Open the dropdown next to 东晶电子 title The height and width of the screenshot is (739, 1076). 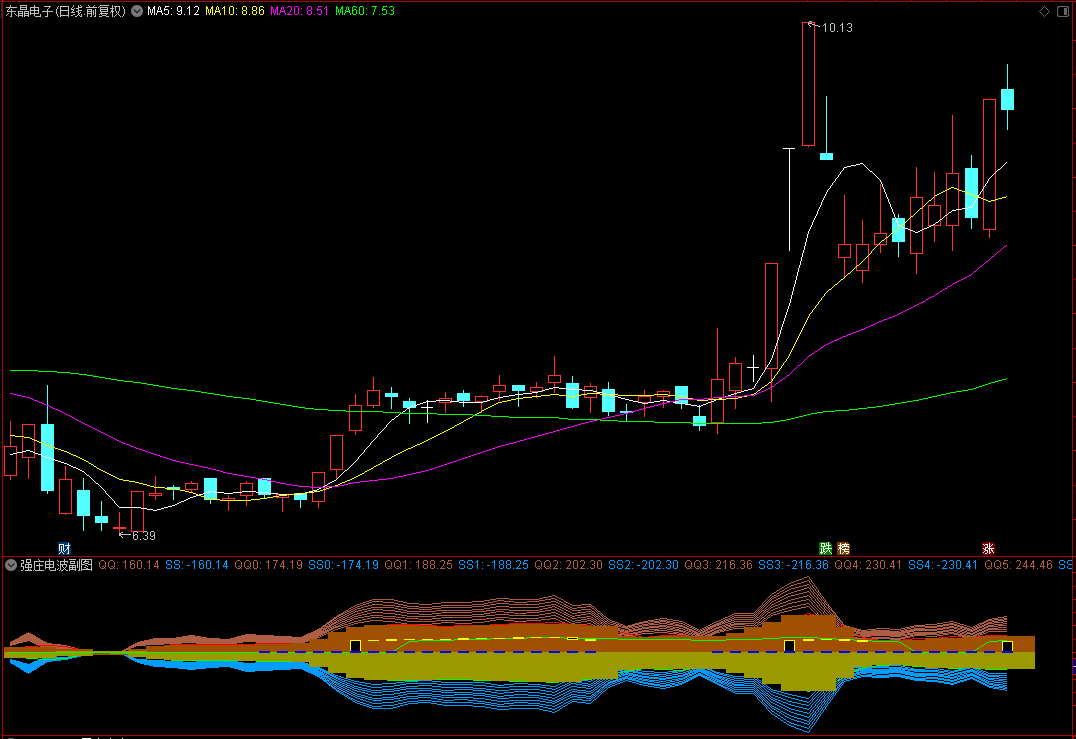[x=137, y=11]
